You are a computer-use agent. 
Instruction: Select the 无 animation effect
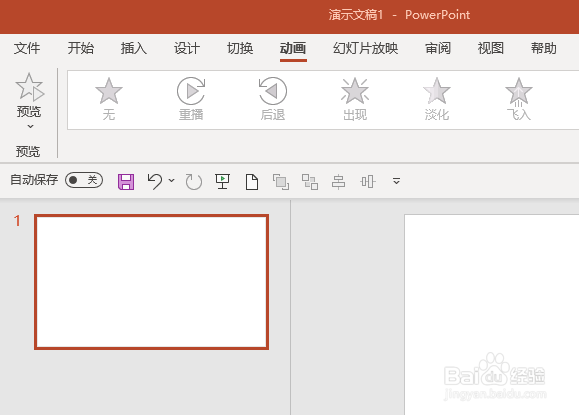point(109,99)
